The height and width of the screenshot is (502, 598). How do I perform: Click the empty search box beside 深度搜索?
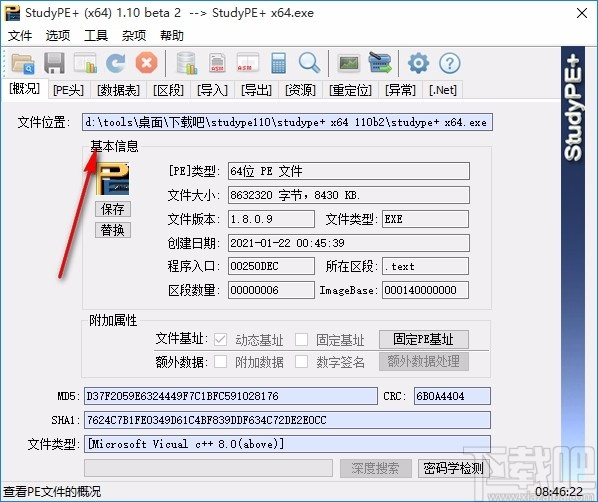pos(208,468)
